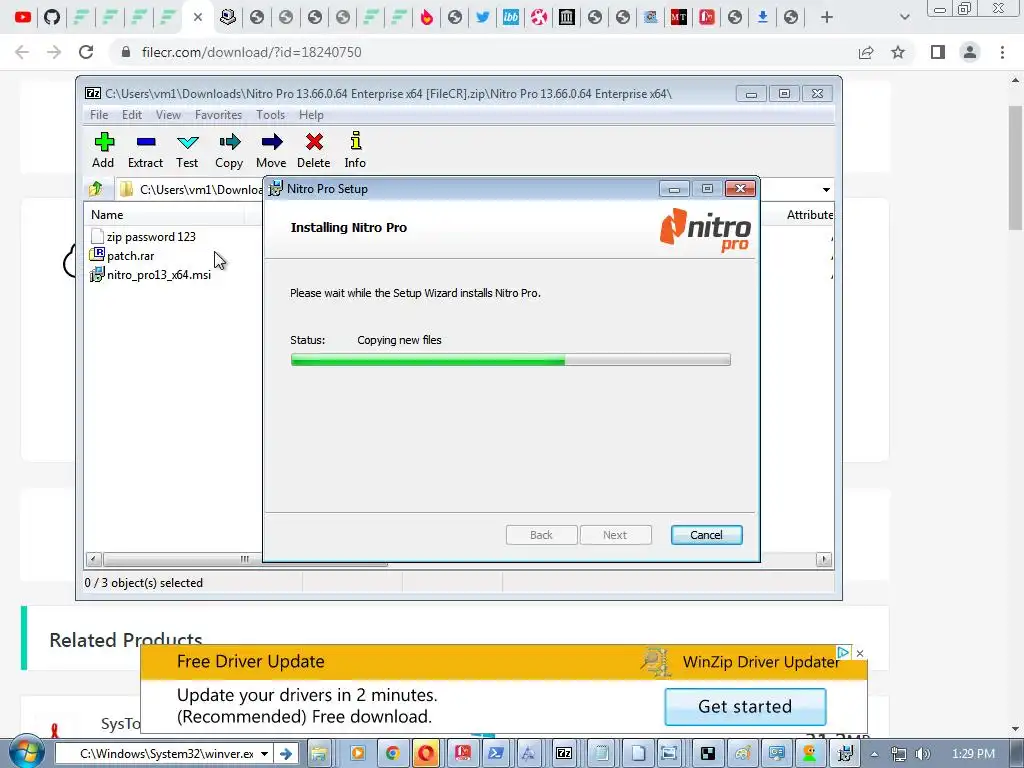Open the YouTube browser tab

tap(23, 17)
